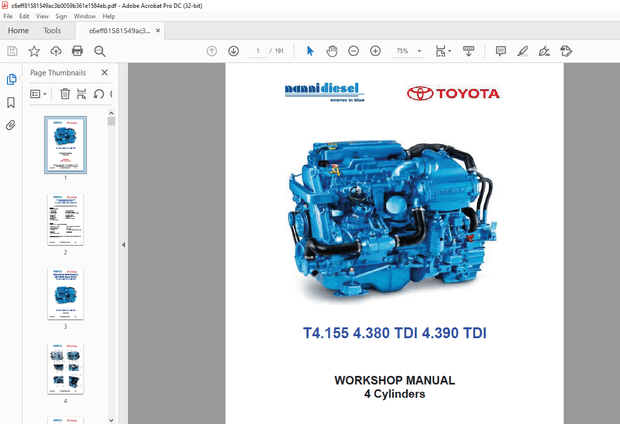Viewport: 620px width, 424px height.
Task: Open the find text magnifier icon
Action: 100,51
